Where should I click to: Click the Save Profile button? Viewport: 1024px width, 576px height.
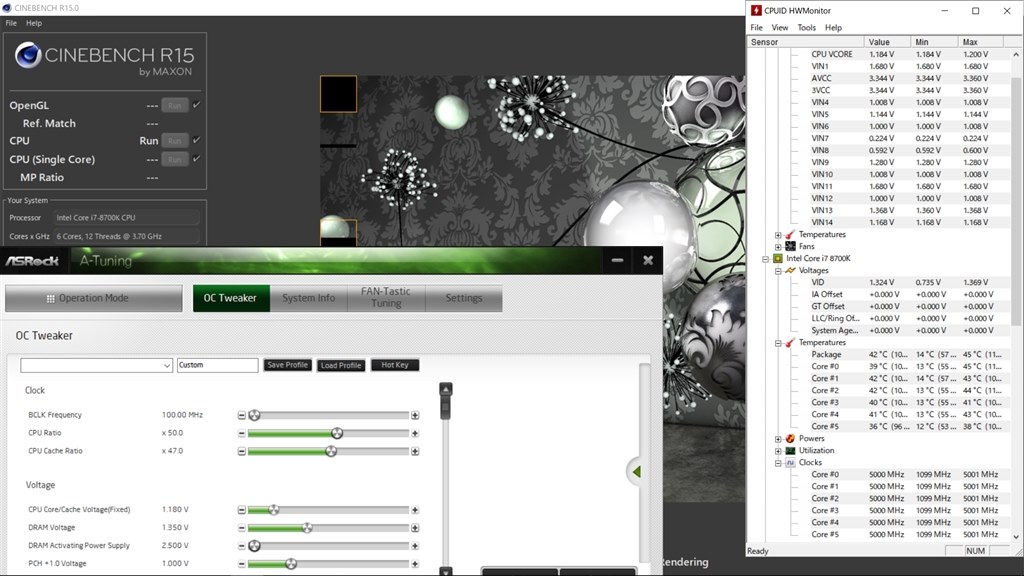click(287, 365)
